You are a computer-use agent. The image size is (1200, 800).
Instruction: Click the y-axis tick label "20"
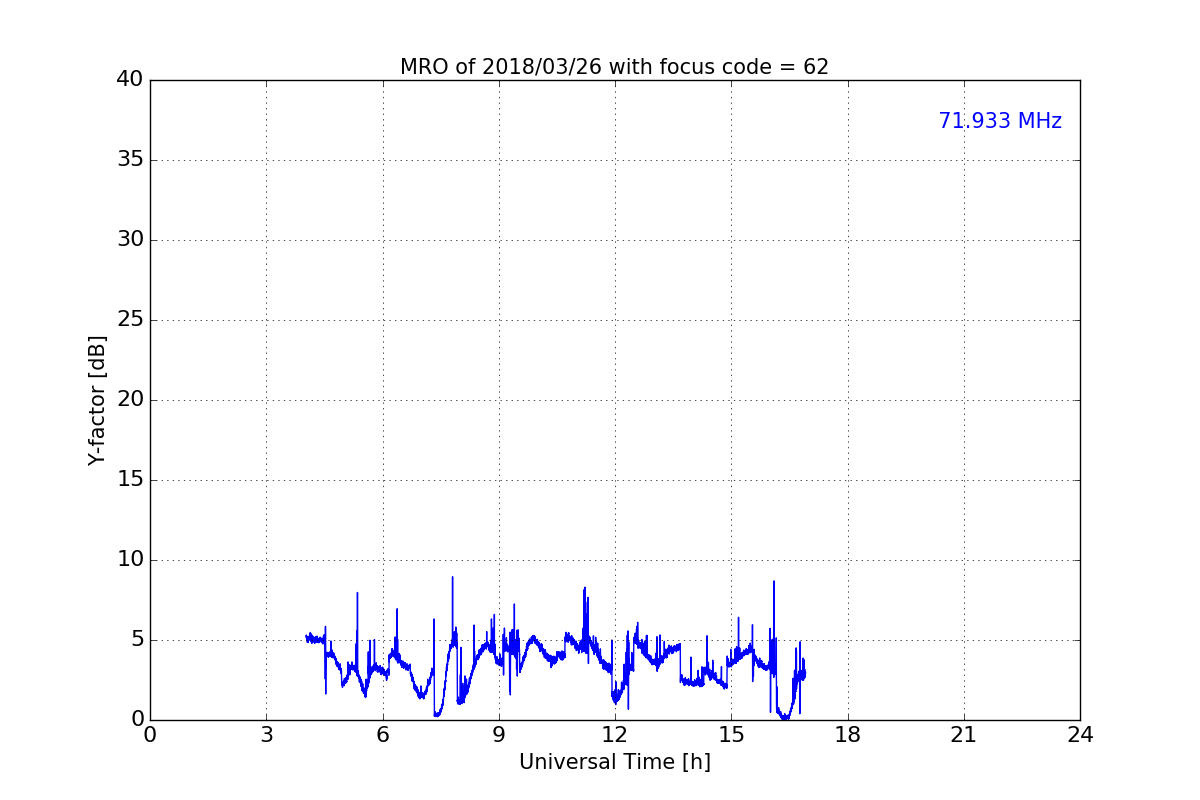tap(130, 400)
